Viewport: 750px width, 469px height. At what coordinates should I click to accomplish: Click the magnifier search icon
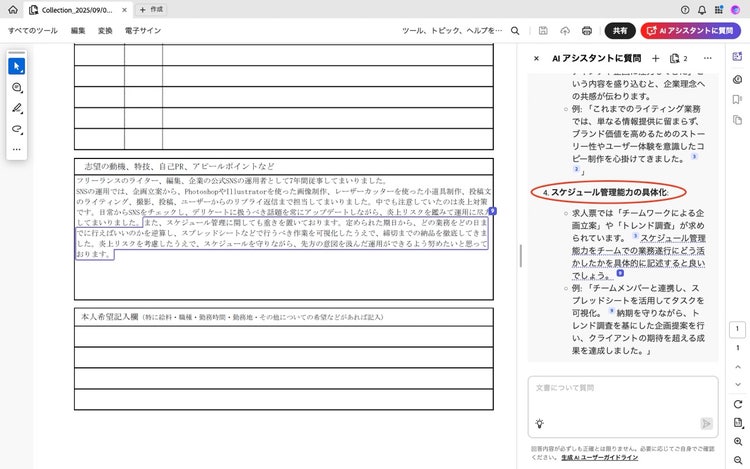[x=515, y=31]
